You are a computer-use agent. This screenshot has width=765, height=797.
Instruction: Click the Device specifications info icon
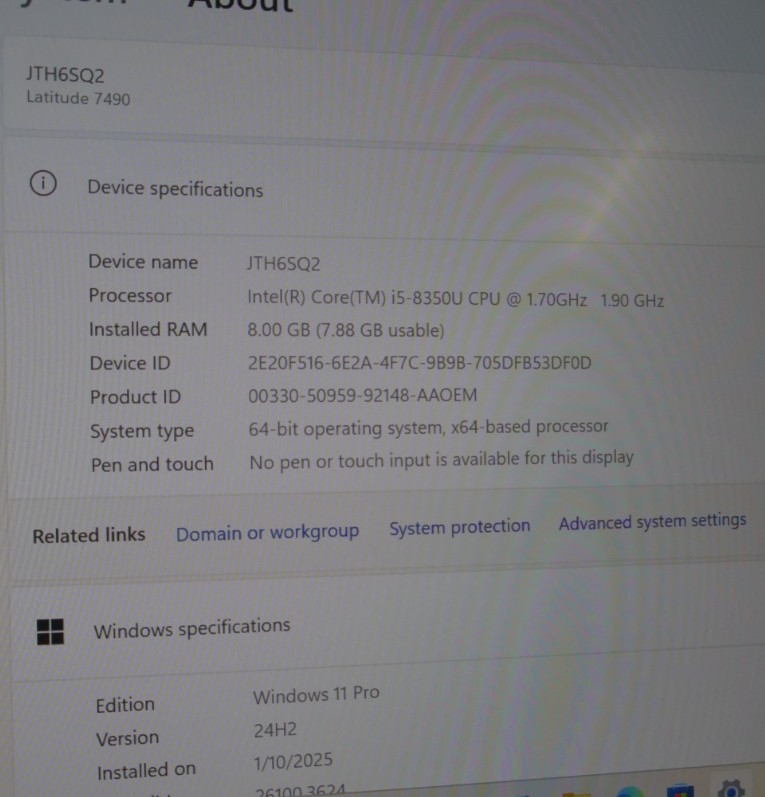pyautogui.click(x=43, y=183)
